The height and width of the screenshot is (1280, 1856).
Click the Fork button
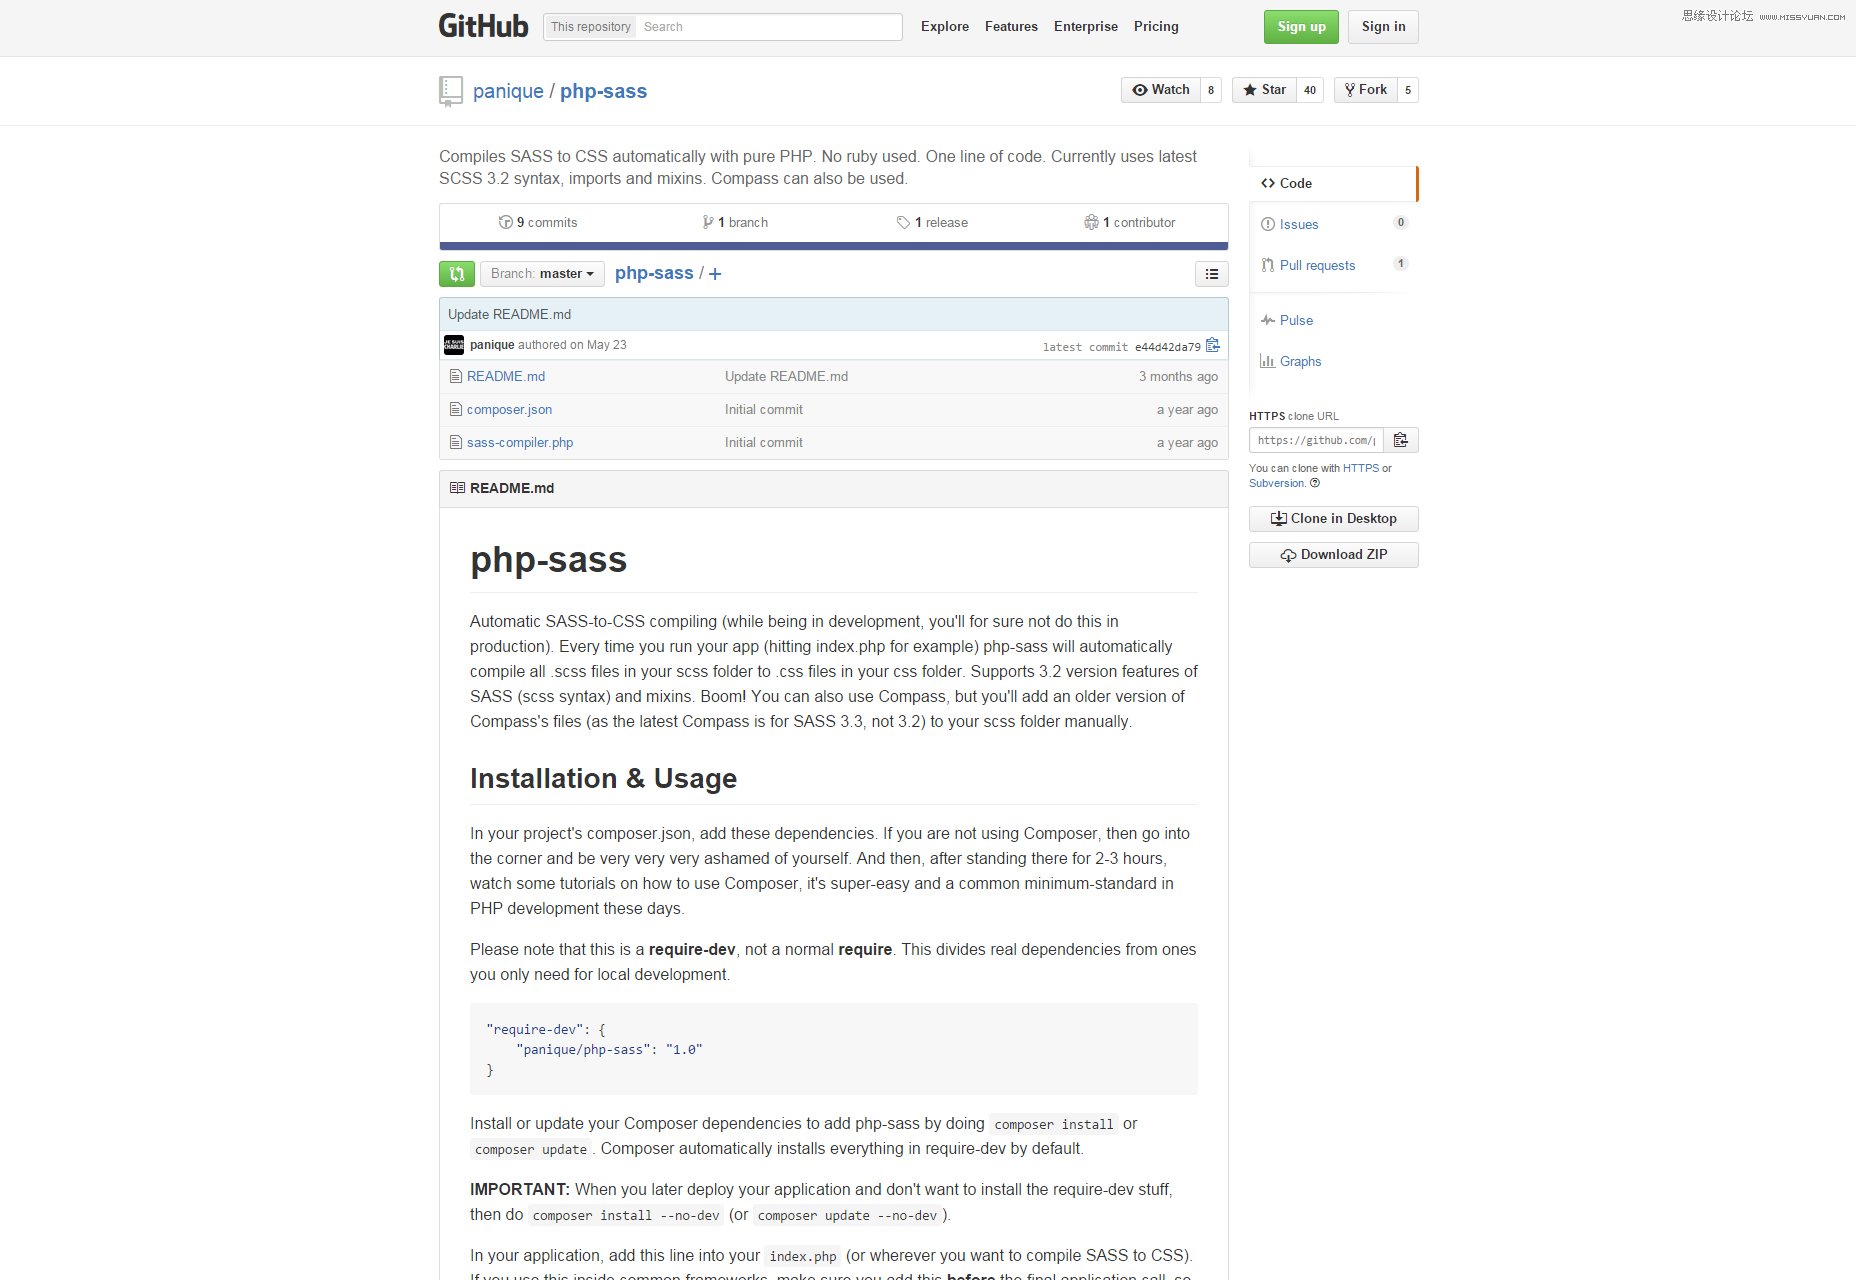pyautogui.click(x=1365, y=90)
